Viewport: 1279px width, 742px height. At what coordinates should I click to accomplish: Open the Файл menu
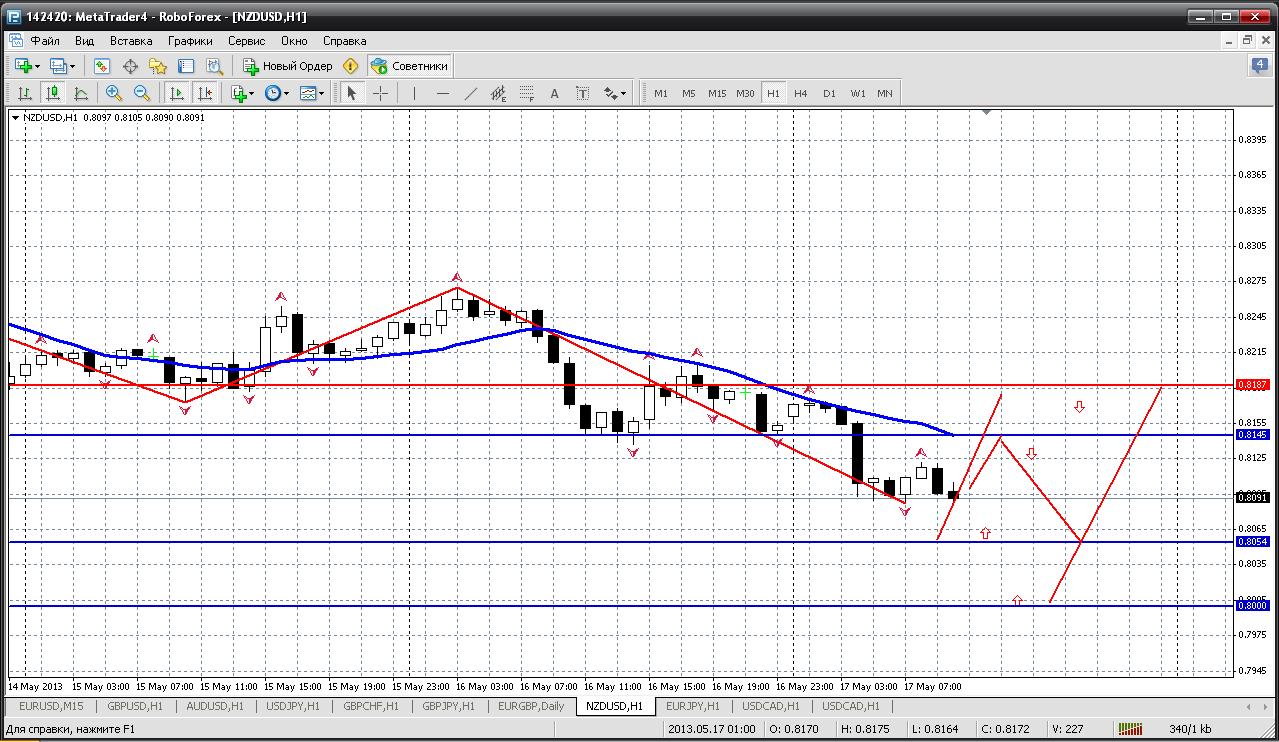tap(45, 41)
